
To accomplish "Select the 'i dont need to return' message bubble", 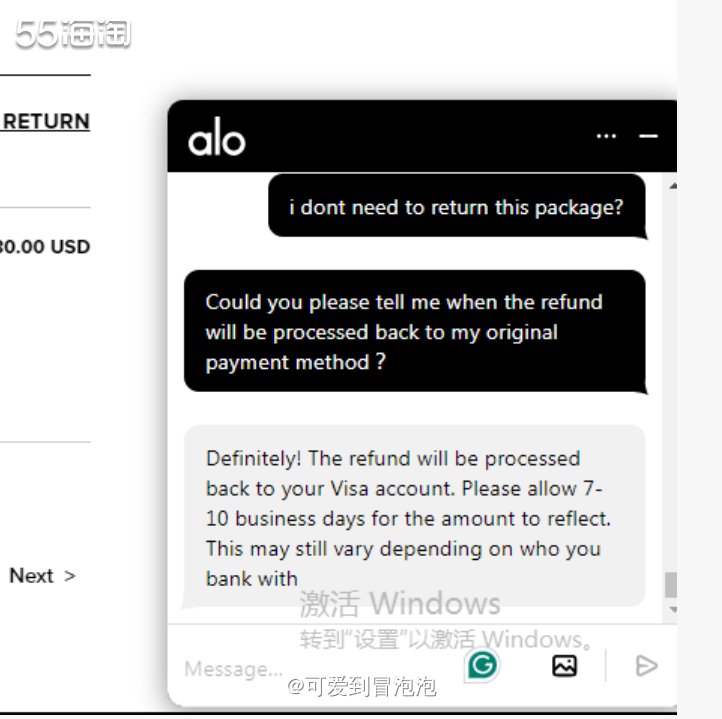I will 457,206.
